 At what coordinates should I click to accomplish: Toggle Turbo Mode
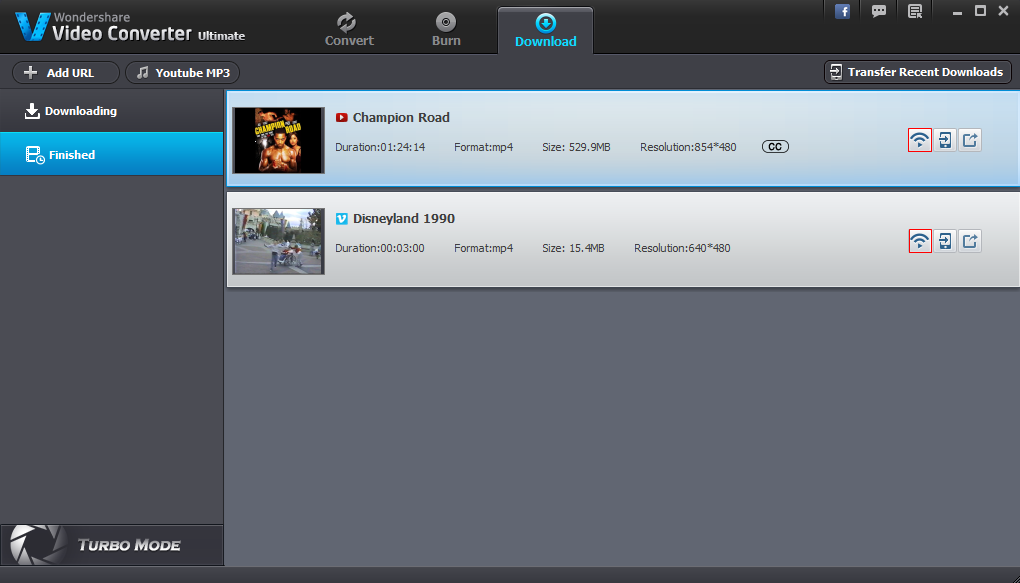112,545
